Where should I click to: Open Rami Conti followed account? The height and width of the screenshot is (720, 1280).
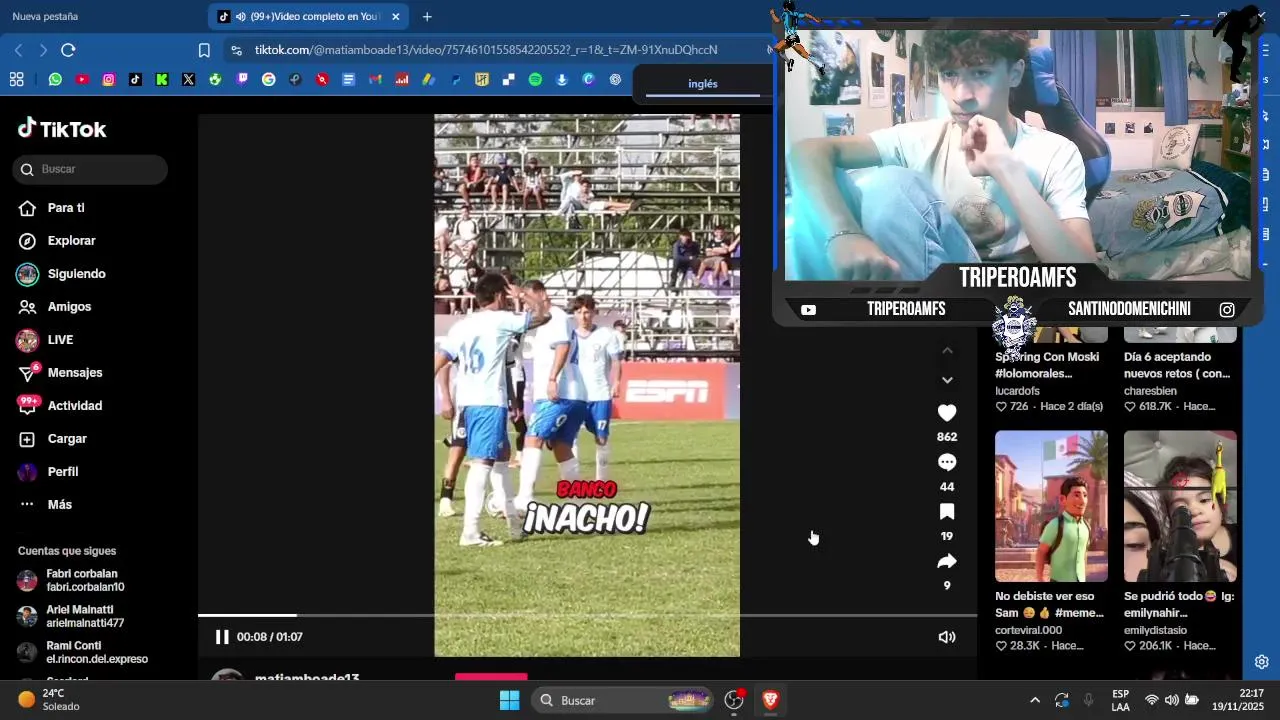[85, 652]
